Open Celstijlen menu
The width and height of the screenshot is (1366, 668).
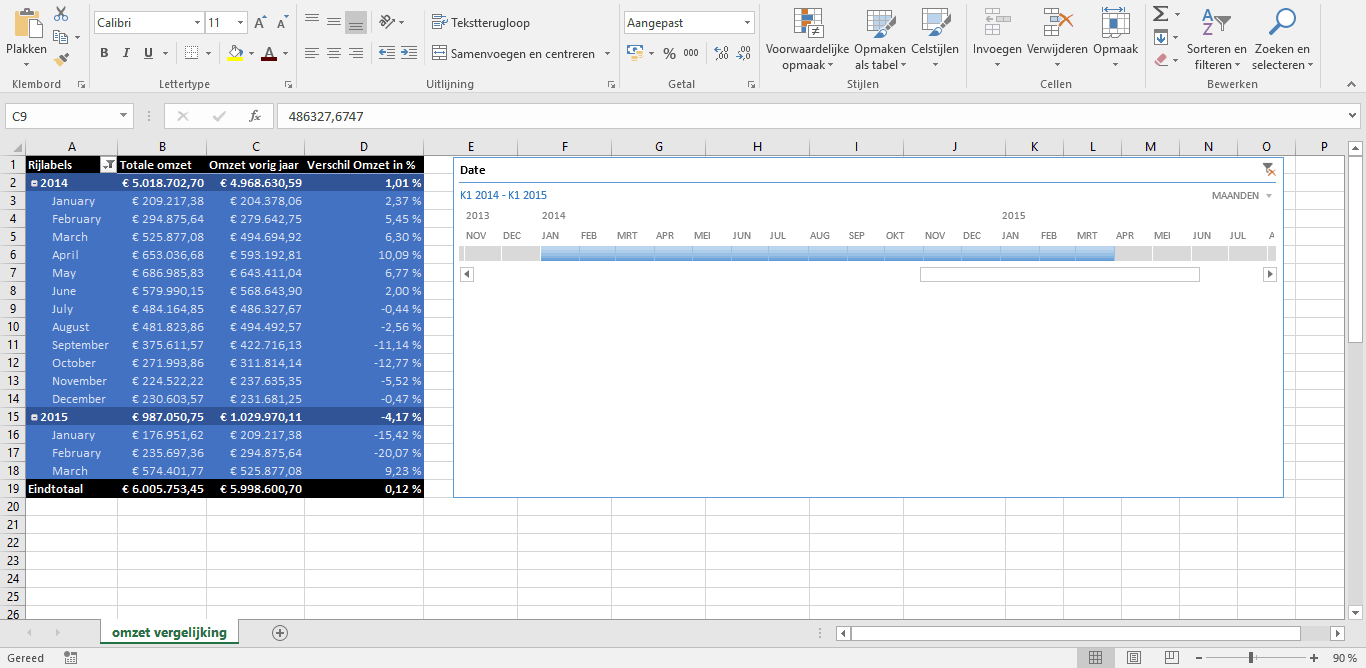[x=935, y=40]
